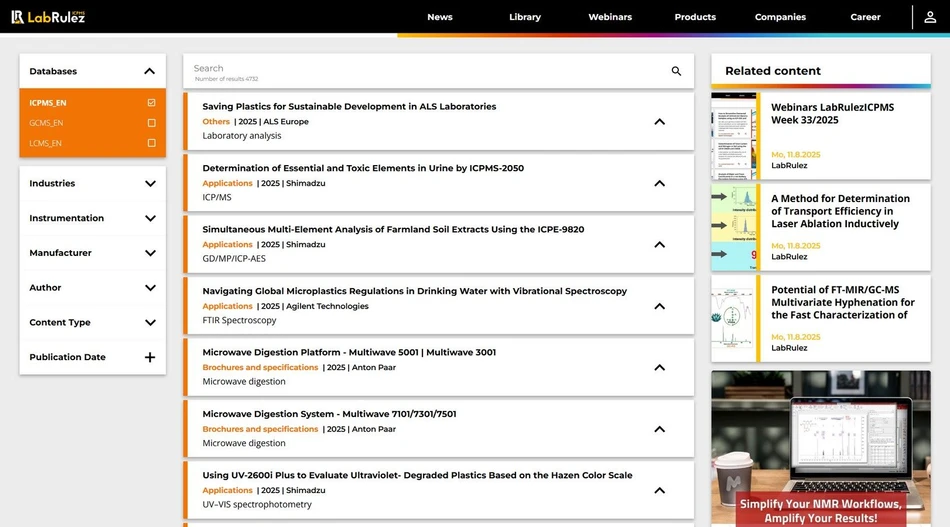Open Webinars LabRulezICPMS Week 33/2025 link
This screenshot has width=950, height=527.
(832, 113)
